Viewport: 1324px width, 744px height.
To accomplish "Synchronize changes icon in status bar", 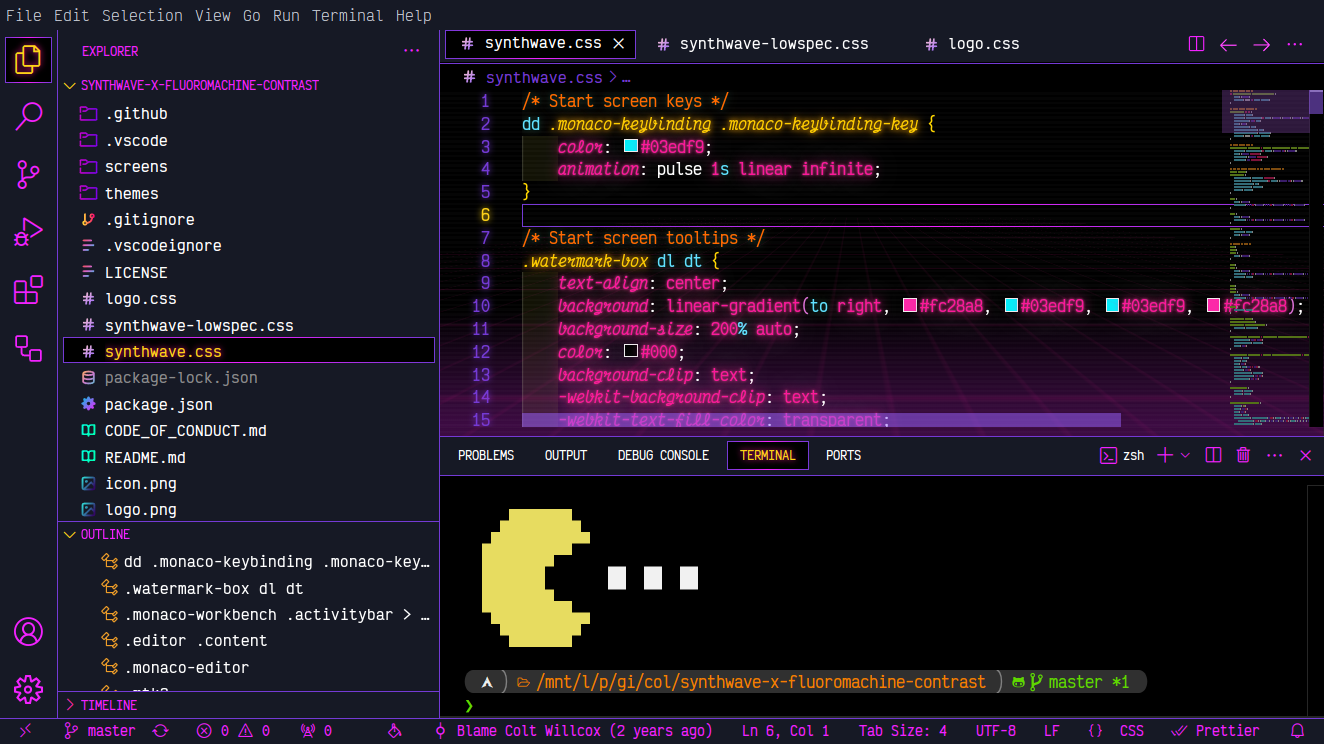I will click(160, 731).
